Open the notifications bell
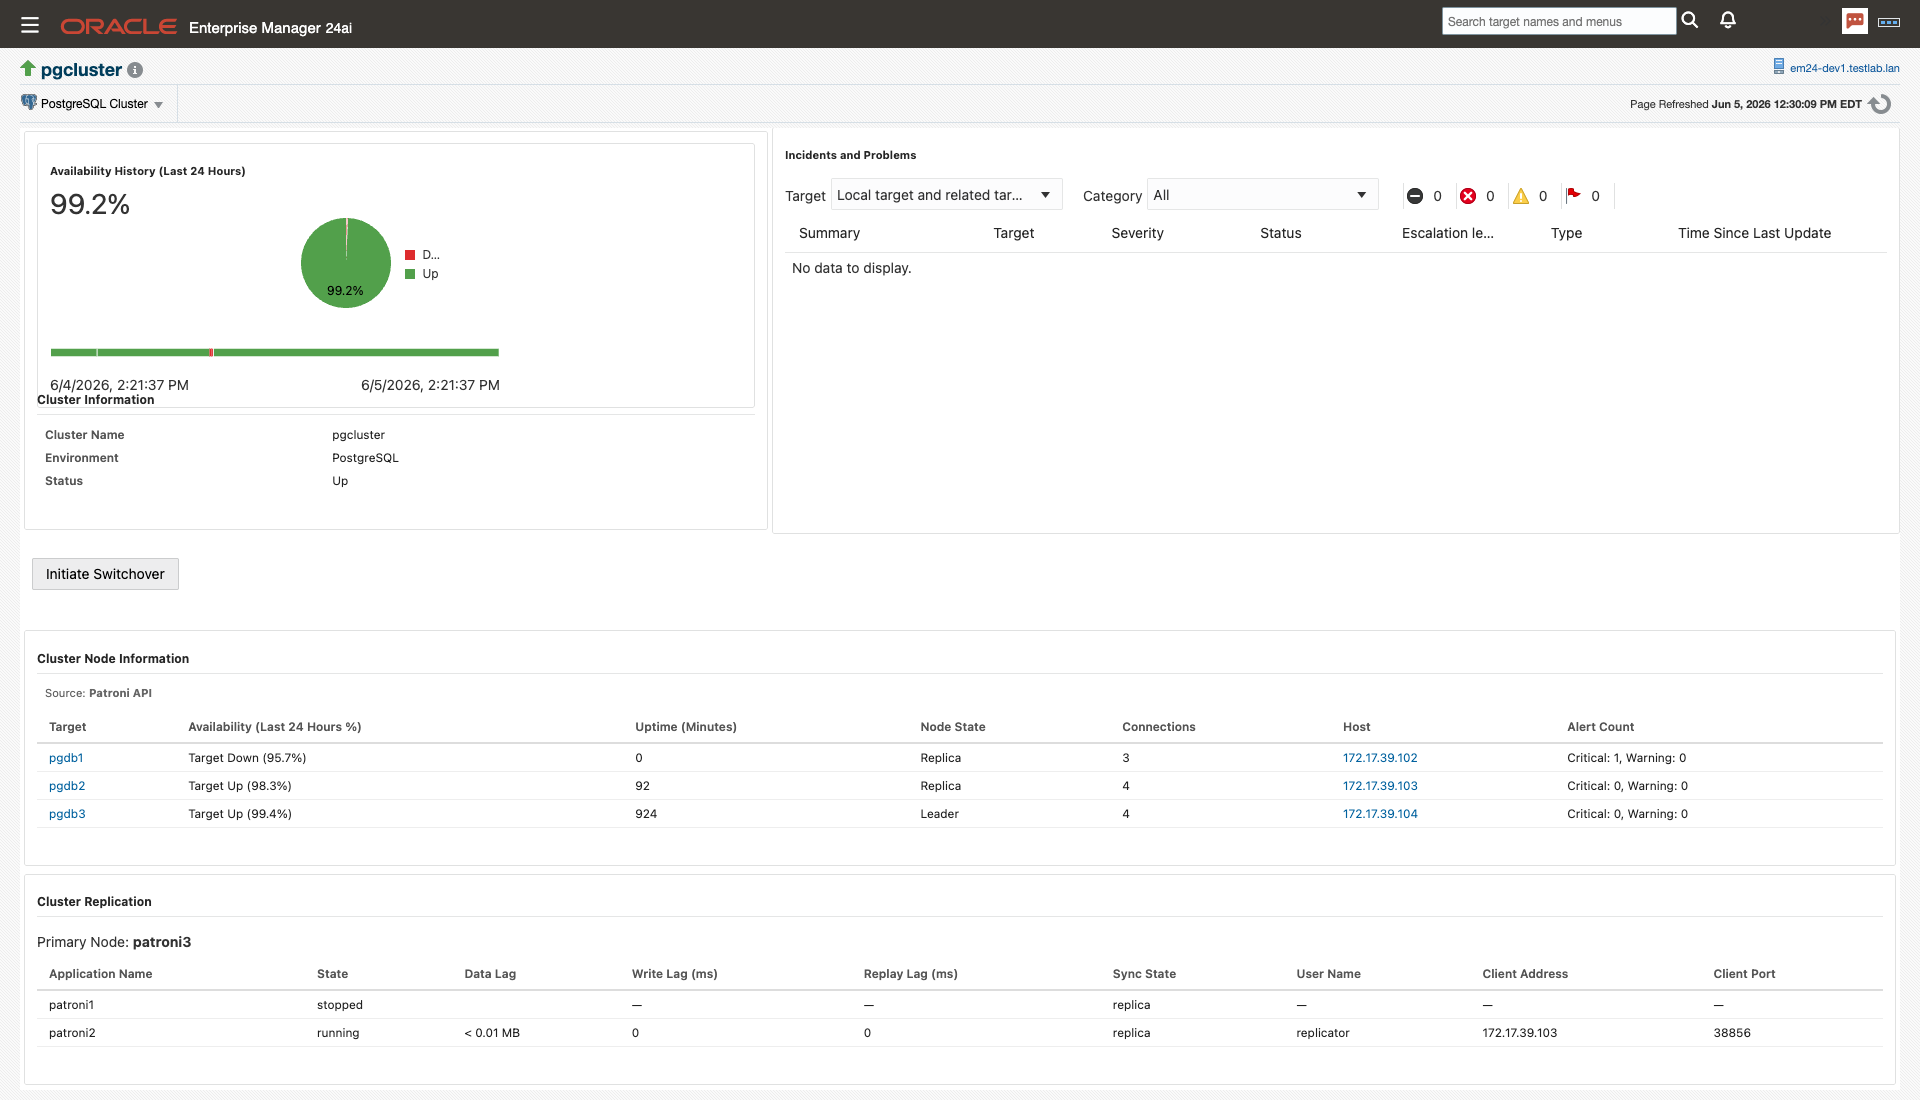The width and height of the screenshot is (1920, 1100). 1728,20
